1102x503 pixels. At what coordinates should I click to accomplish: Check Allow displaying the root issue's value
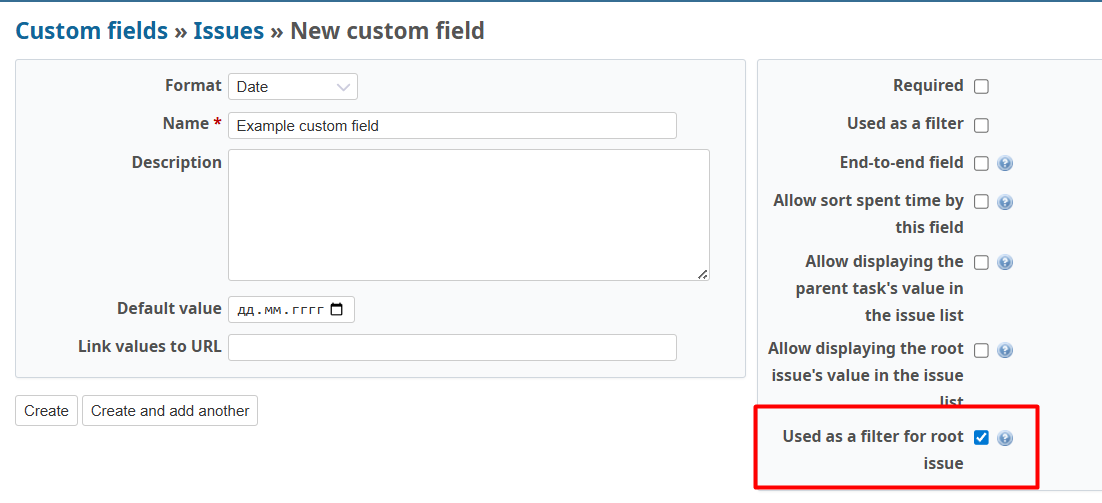981,351
